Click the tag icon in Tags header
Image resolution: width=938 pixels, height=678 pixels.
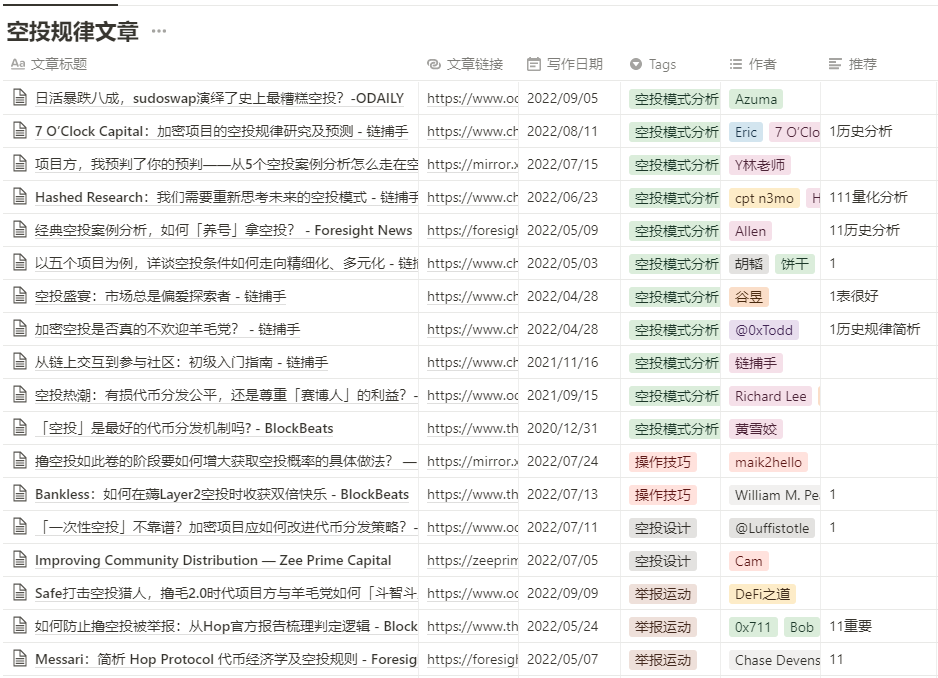pyautogui.click(x=636, y=64)
